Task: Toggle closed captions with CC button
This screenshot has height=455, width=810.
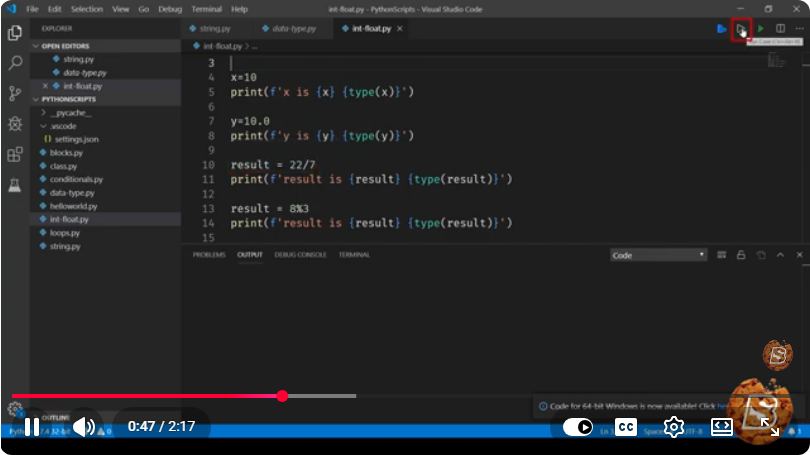Action: (x=626, y=427)
